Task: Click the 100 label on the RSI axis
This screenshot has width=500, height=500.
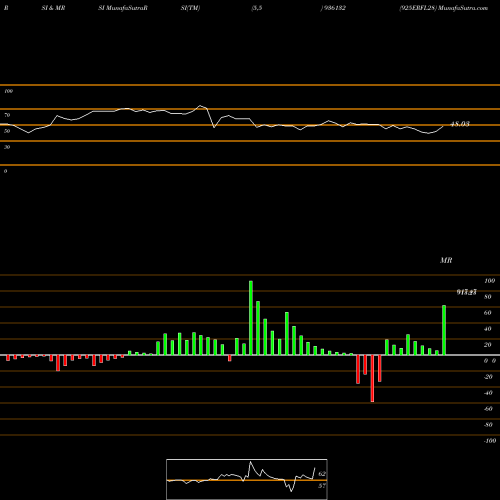Action: click(8, 91)
